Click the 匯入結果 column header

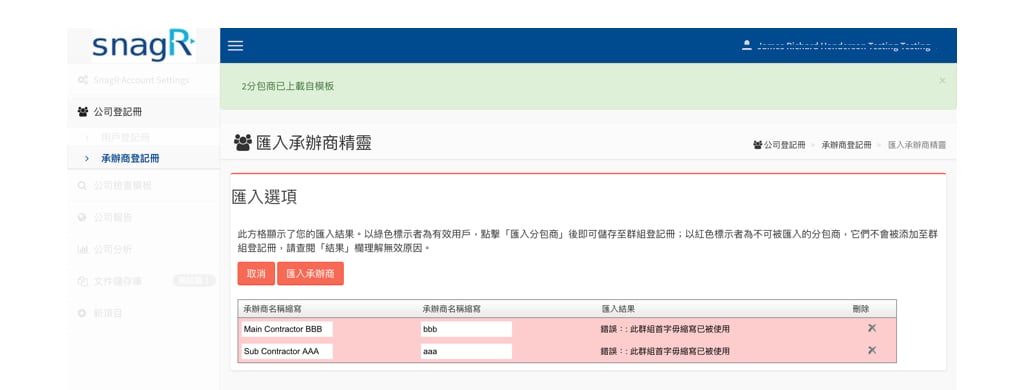point(618,308)
